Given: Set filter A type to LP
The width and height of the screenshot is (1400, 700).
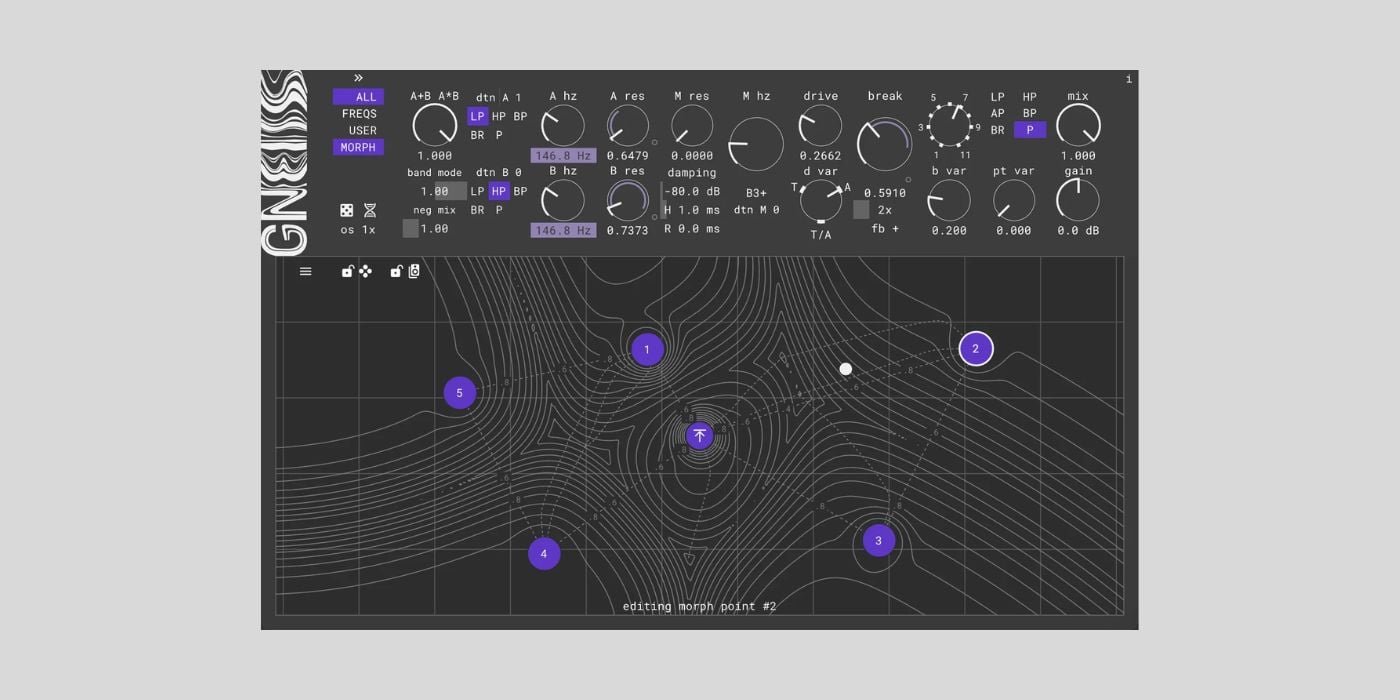Looking at the screenshot, I should (478, 116).
